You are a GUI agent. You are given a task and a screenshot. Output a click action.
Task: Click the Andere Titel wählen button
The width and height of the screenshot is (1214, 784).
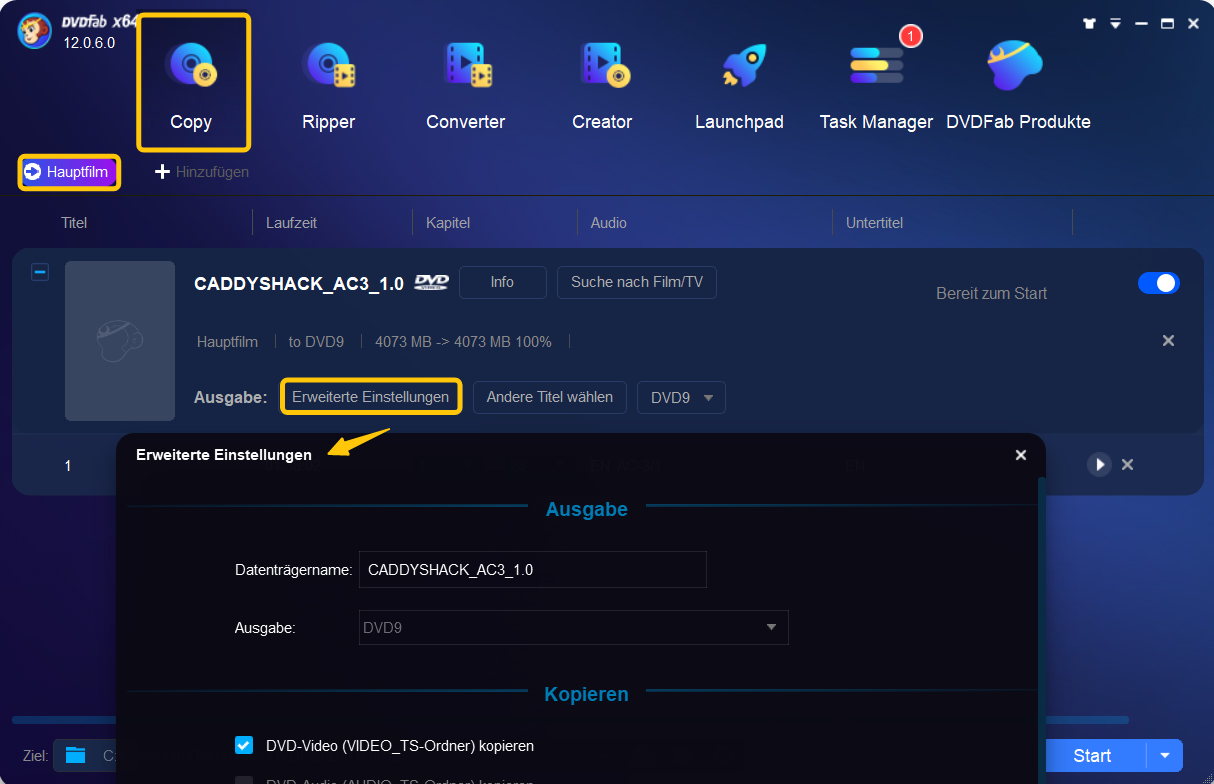[549, 397]
